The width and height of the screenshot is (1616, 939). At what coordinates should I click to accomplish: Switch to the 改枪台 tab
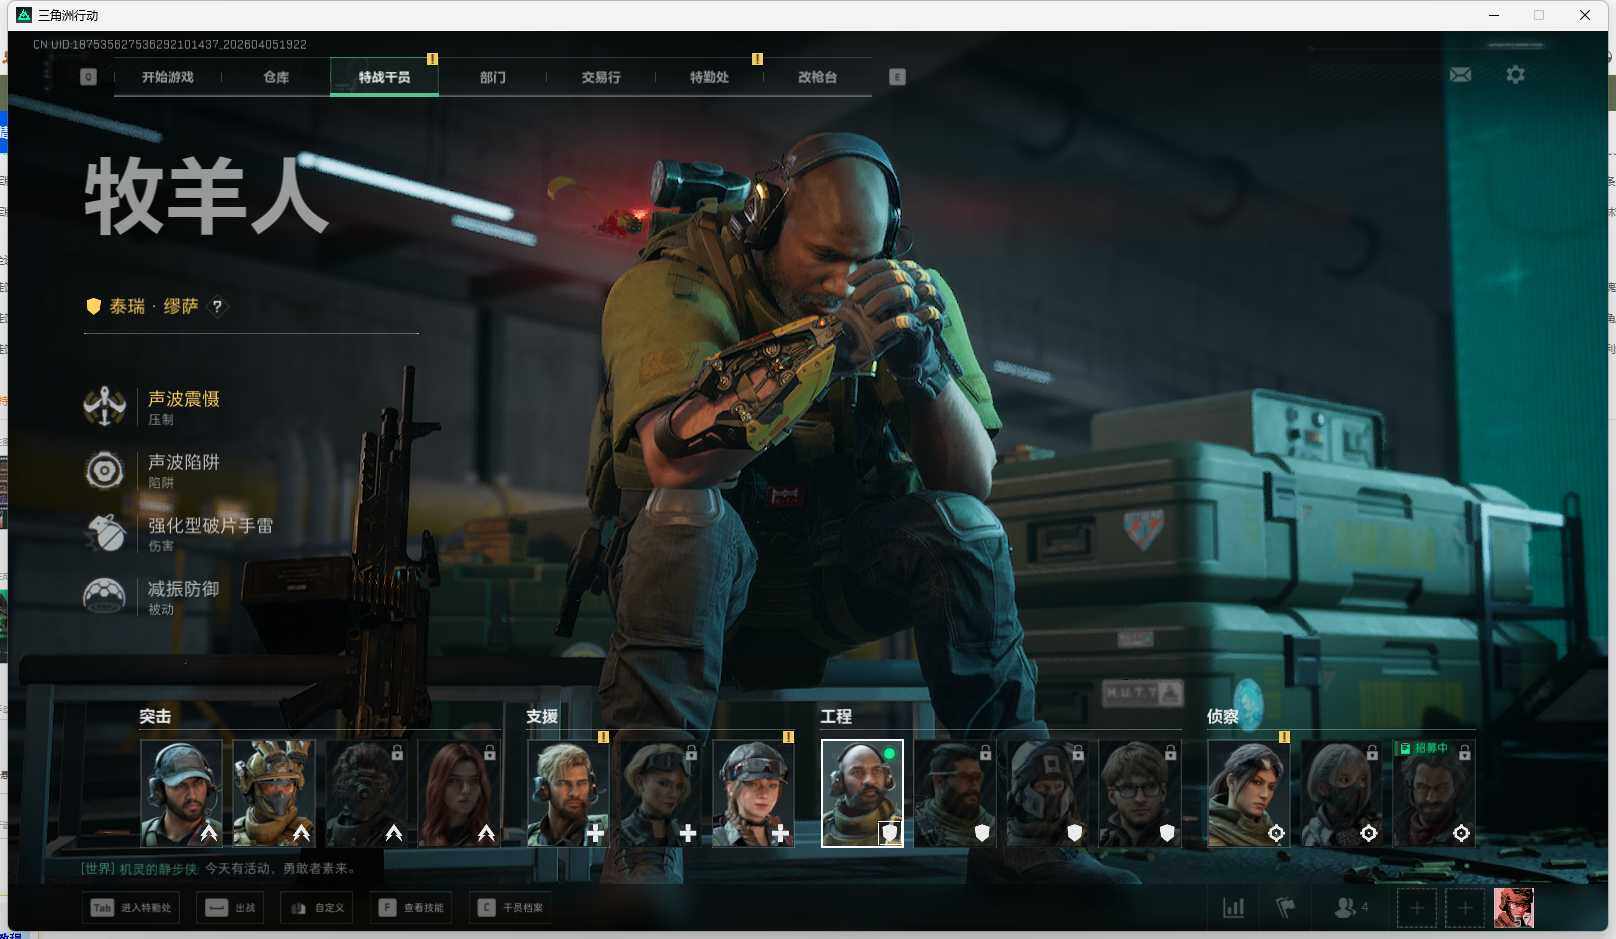817,77
